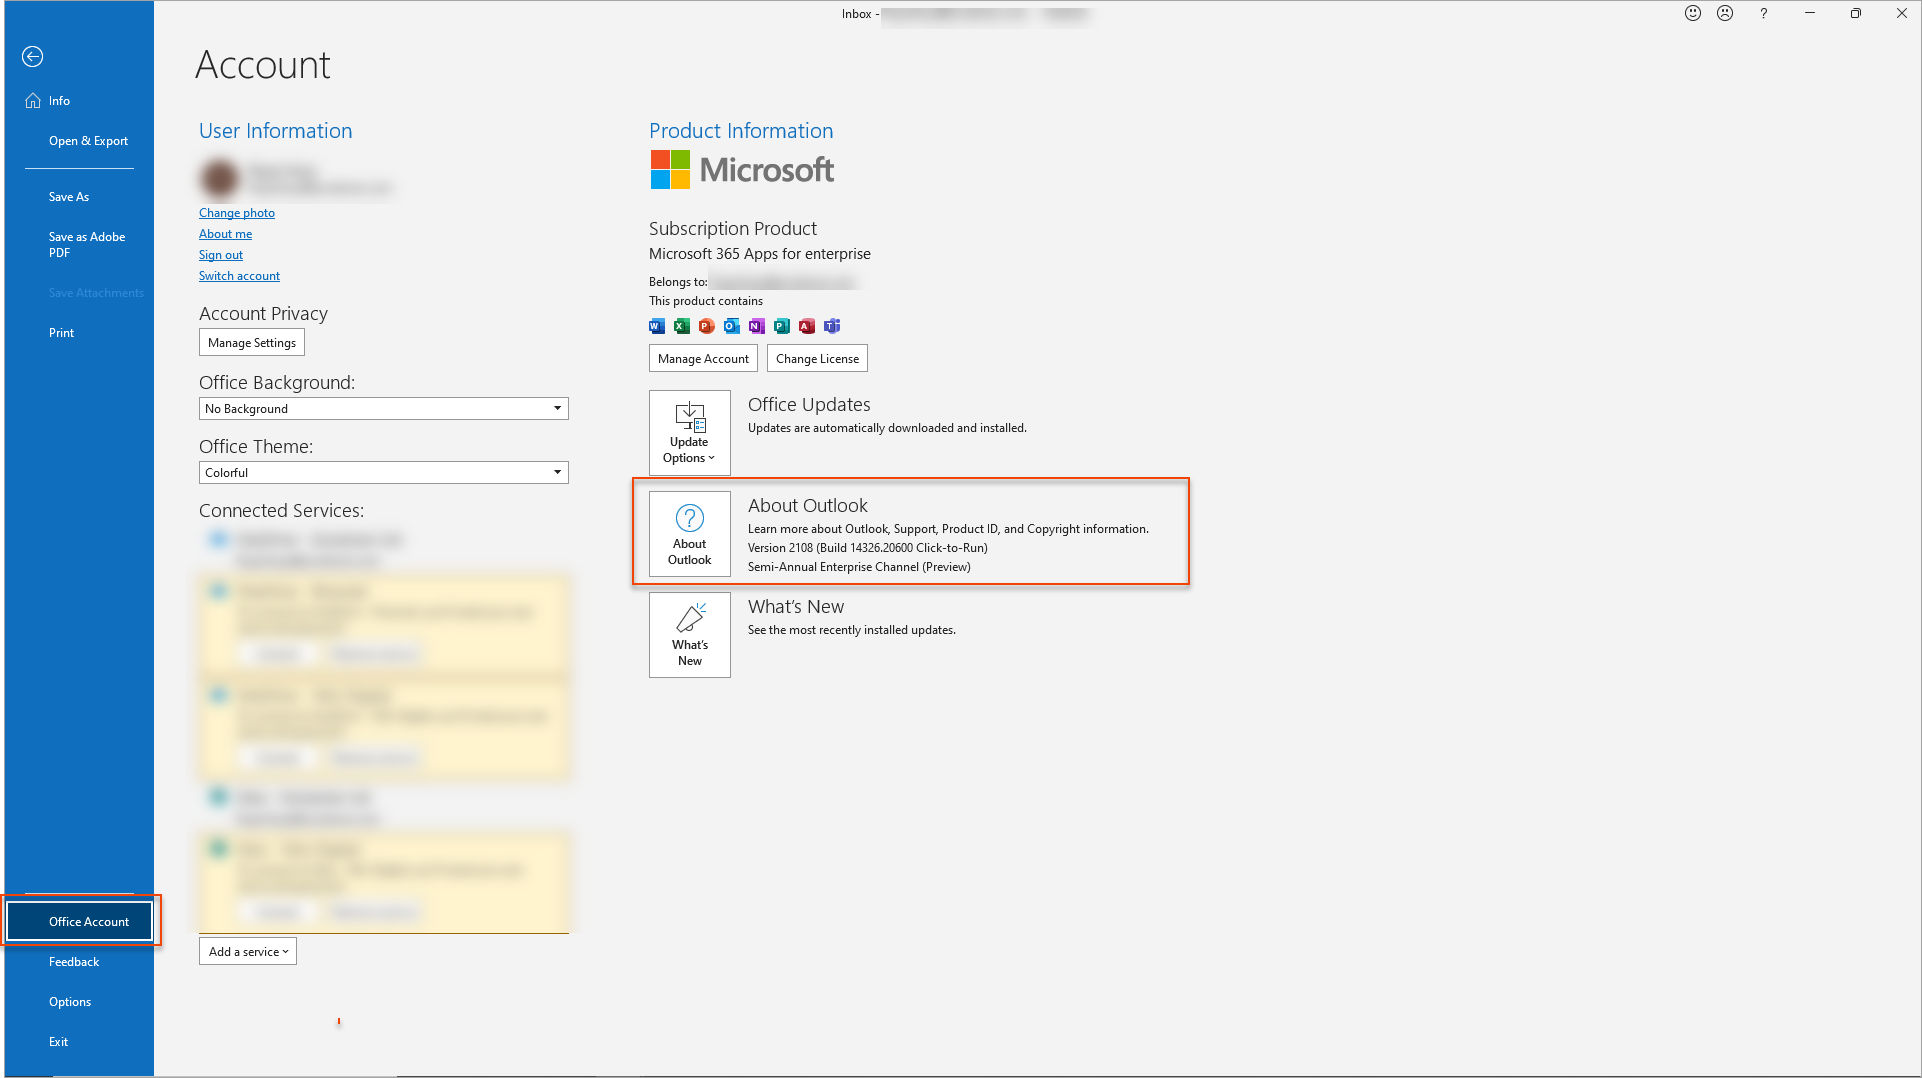
Task: Open the Update Options icon button
Action: pos(689,432)
